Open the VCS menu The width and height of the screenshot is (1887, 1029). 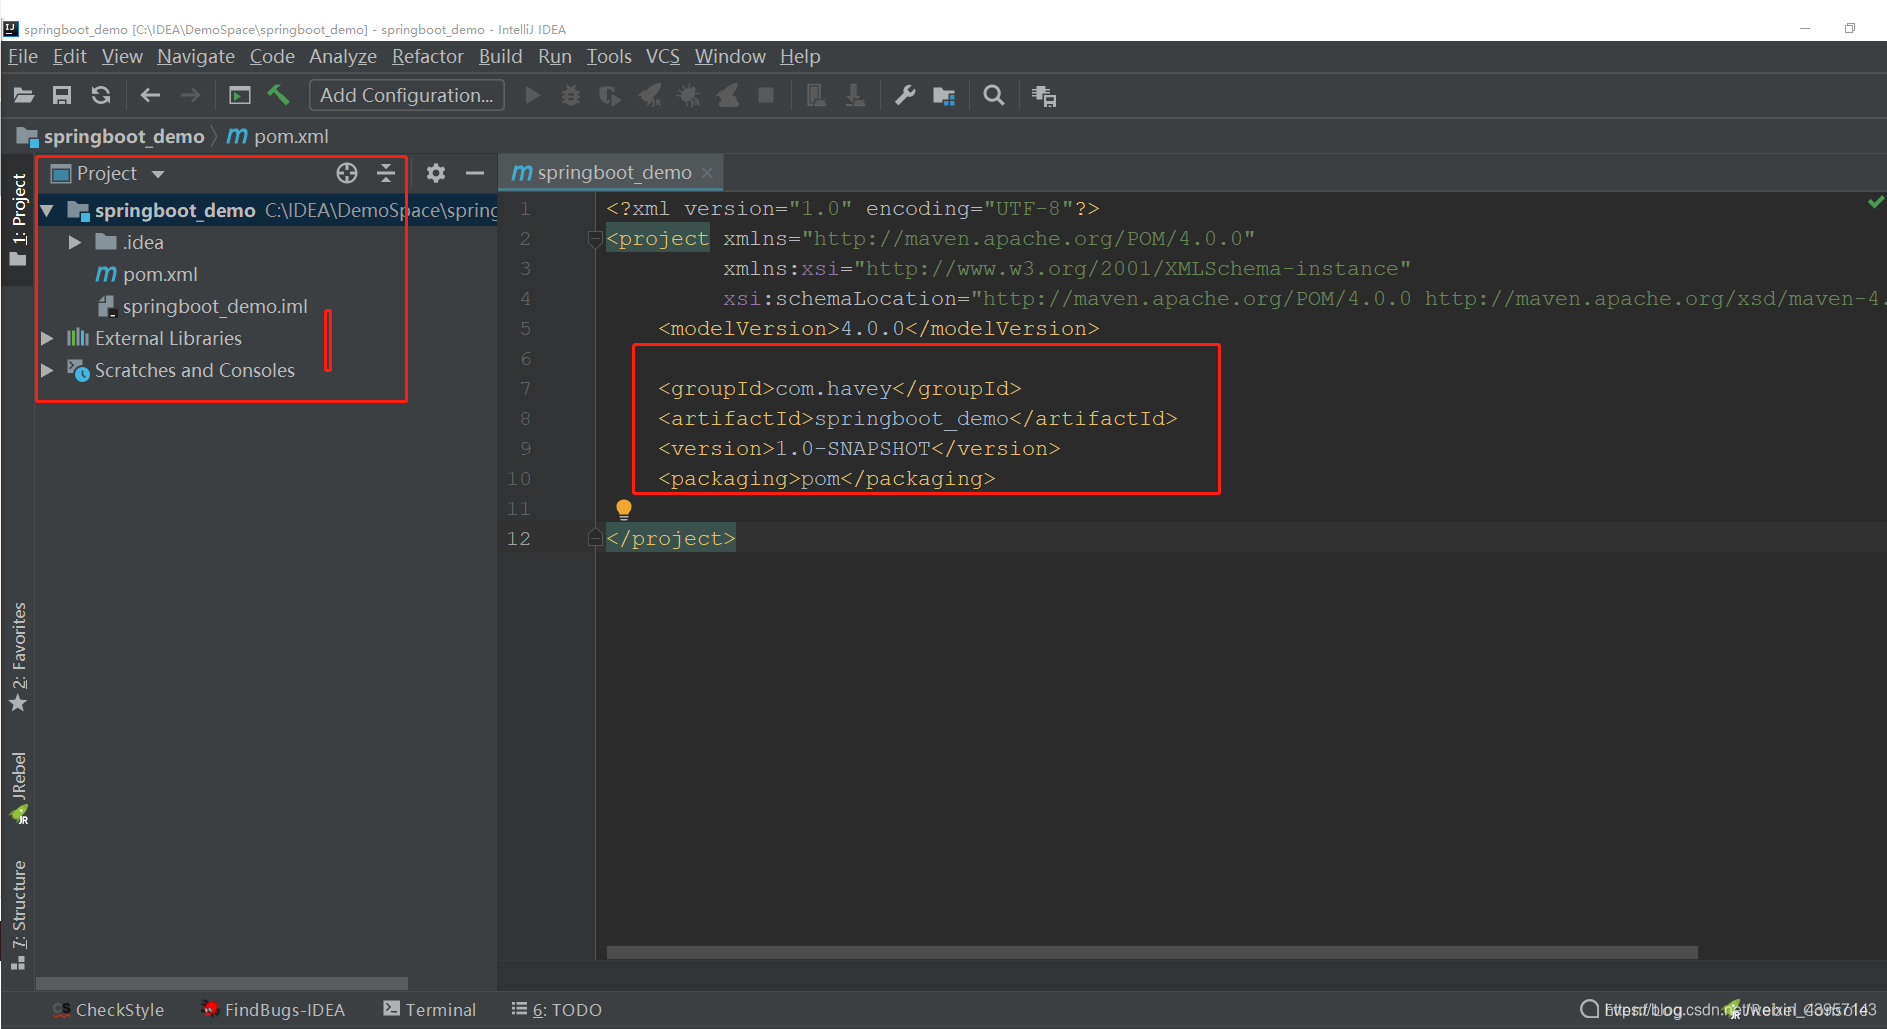(x=662, y=56)
